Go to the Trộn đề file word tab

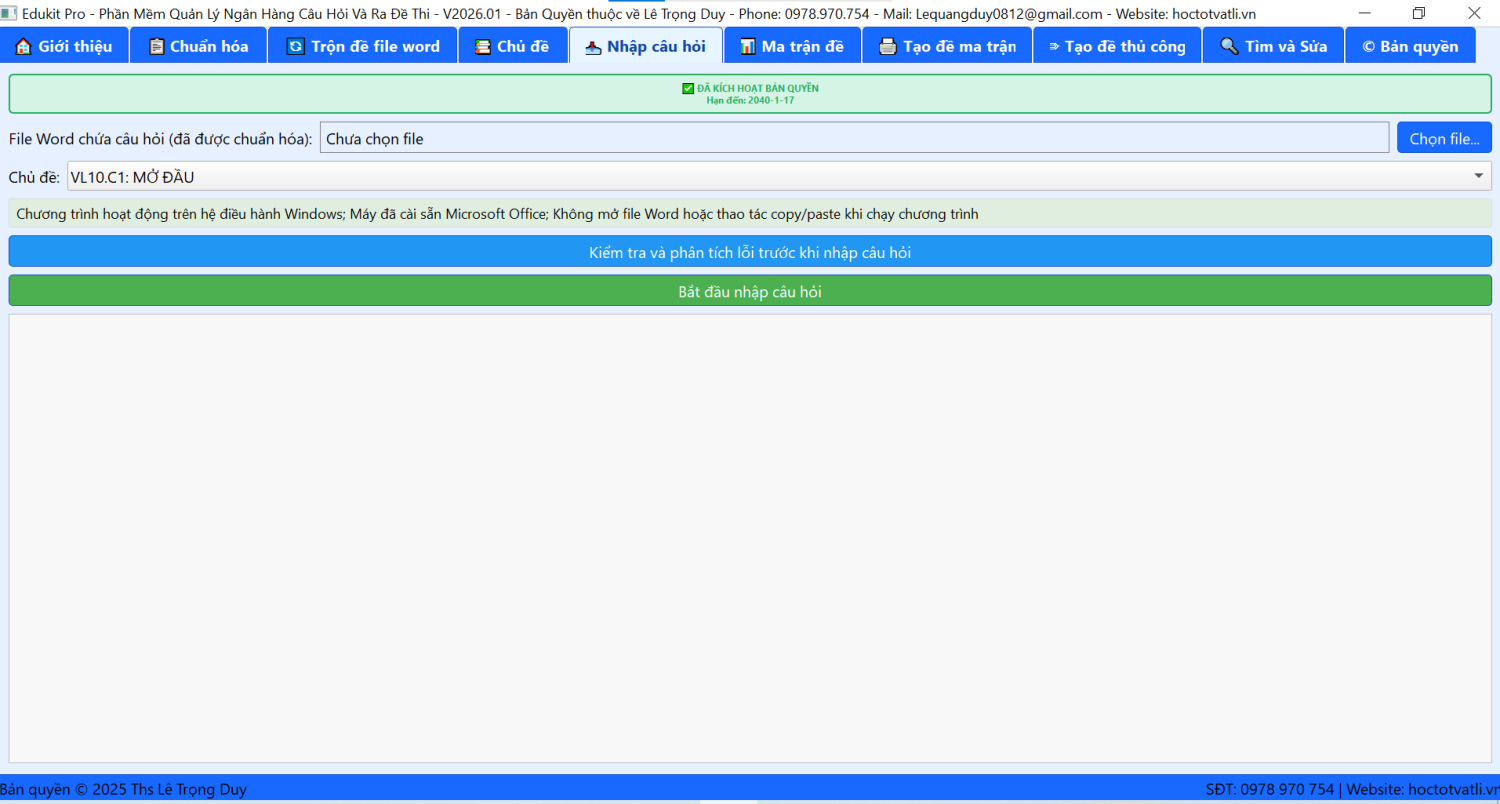click(x=362, y=47)
